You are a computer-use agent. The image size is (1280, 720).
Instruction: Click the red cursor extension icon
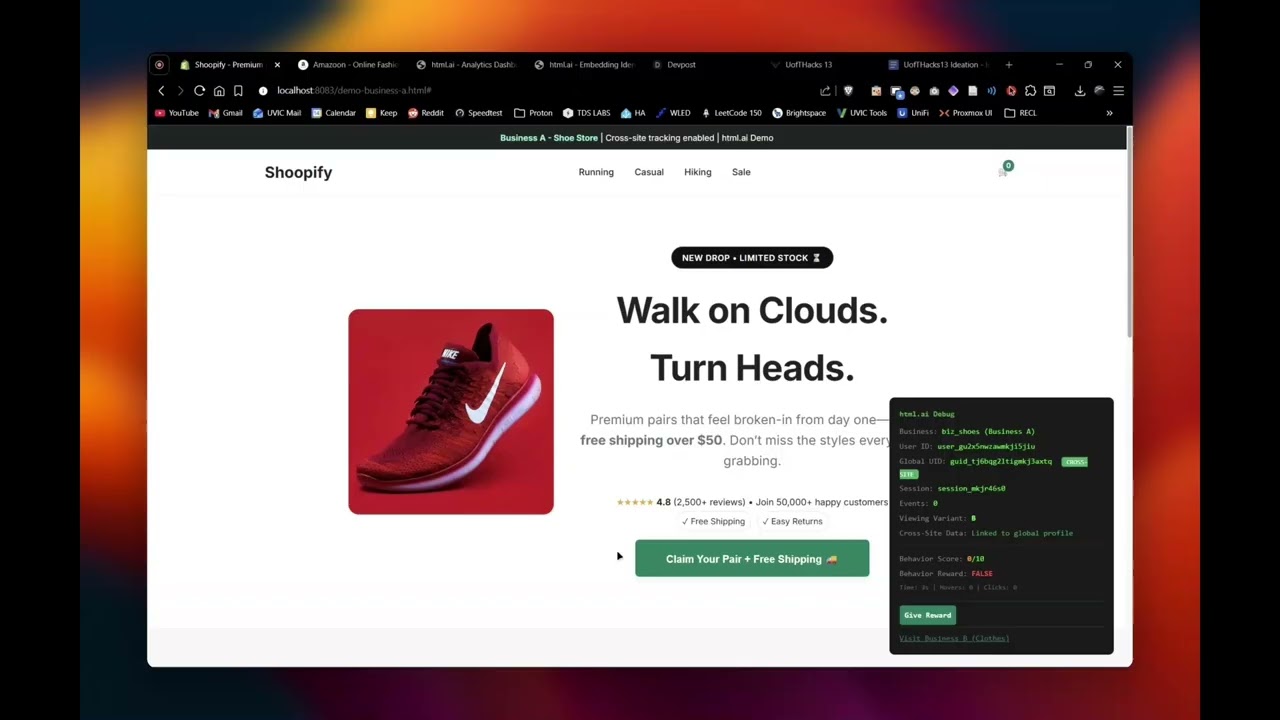click(x=1011, y=91)
